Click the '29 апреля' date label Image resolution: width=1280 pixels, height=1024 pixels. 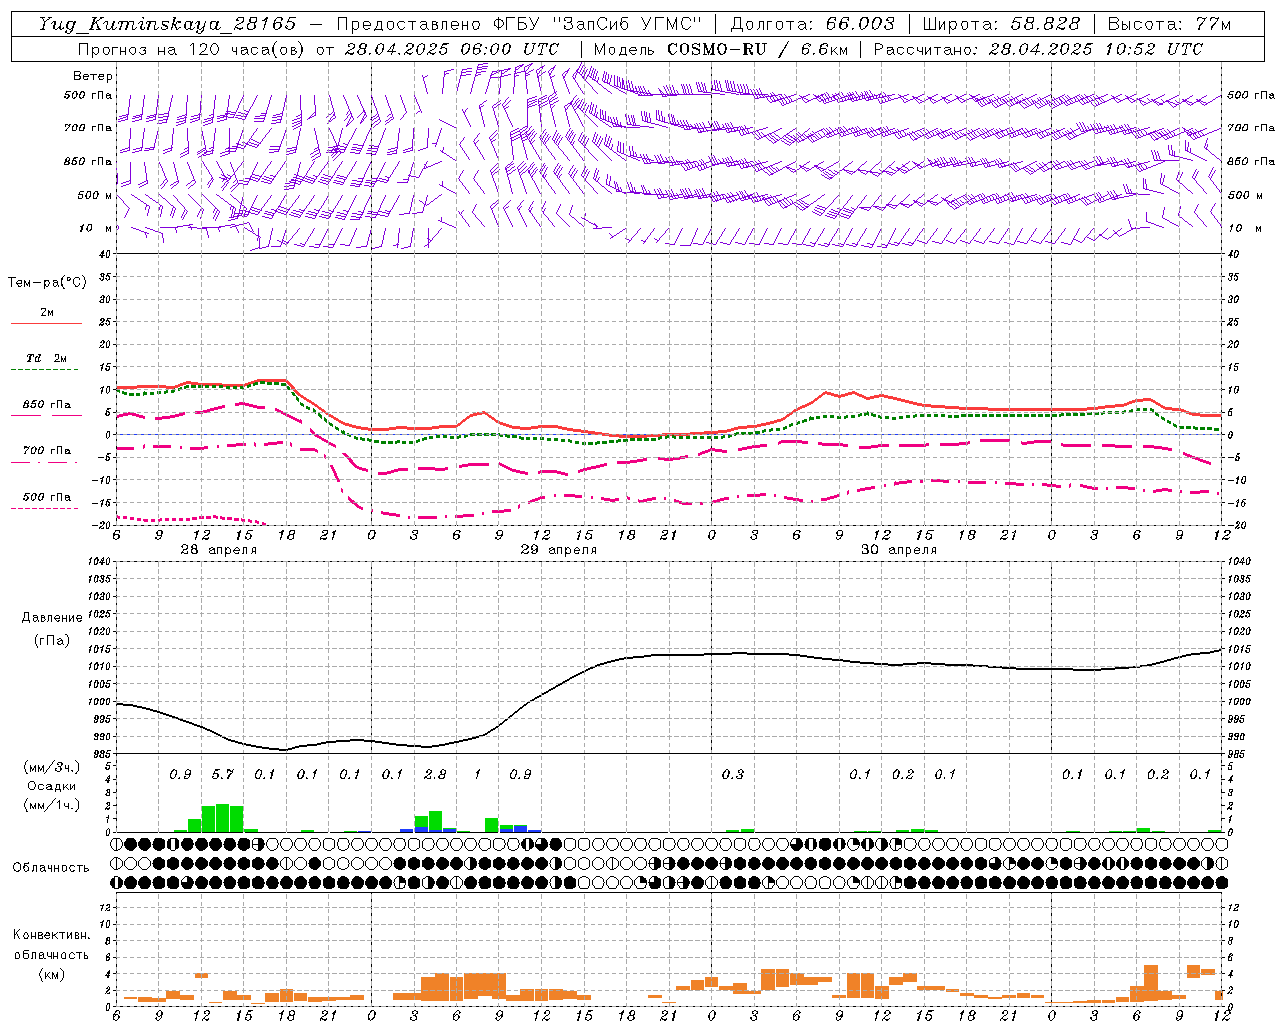(558, 550)
